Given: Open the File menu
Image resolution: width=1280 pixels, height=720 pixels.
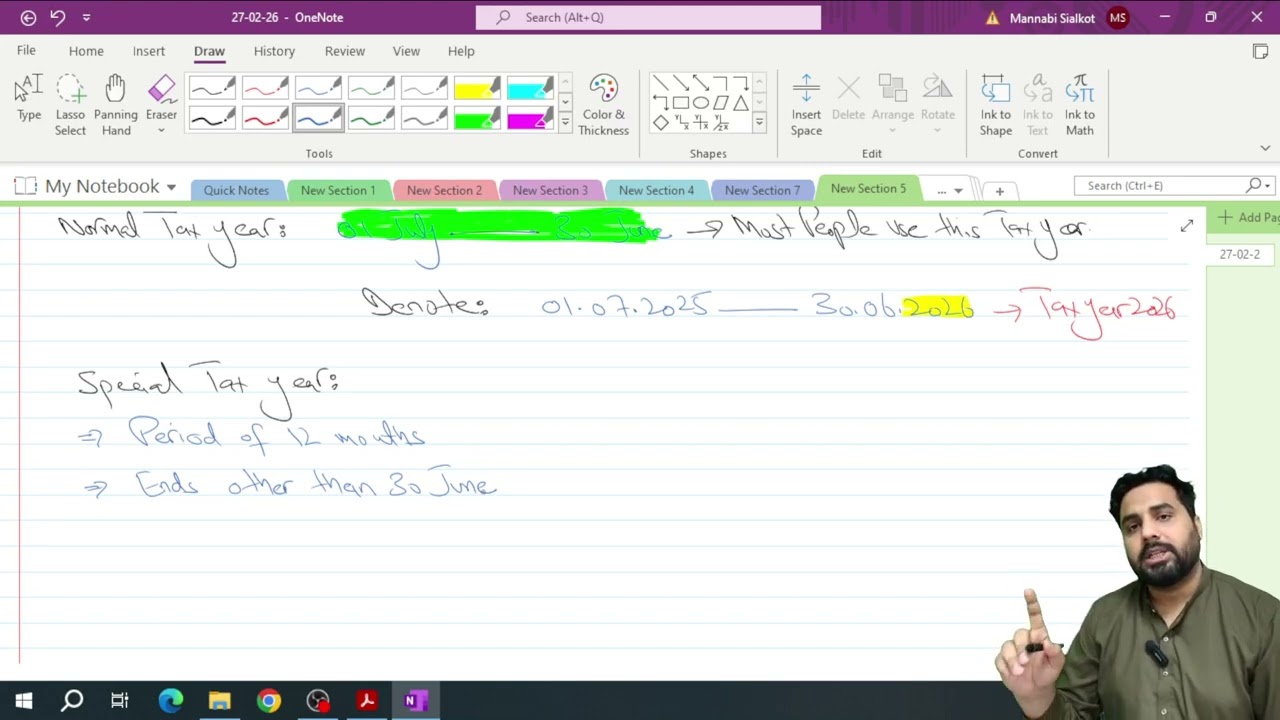Looking at the screenshot, I should click(26, 51).
